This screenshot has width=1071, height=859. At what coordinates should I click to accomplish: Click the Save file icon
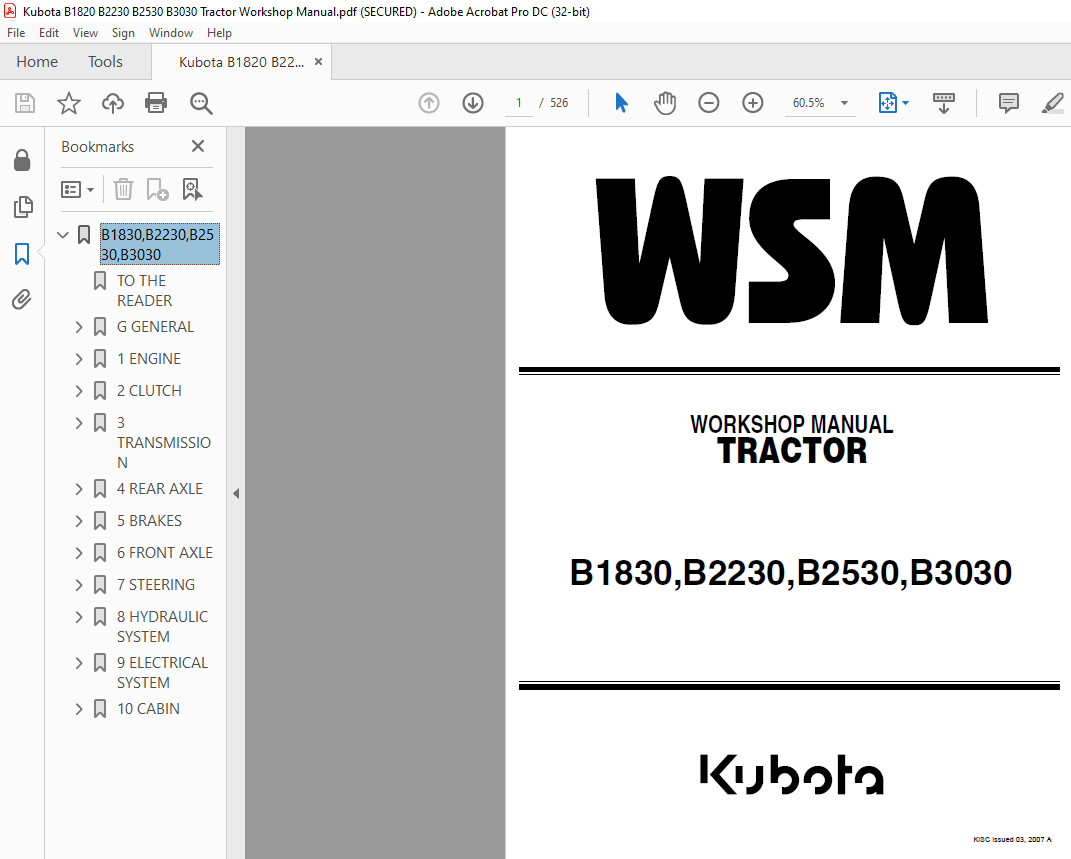[25, 103]
